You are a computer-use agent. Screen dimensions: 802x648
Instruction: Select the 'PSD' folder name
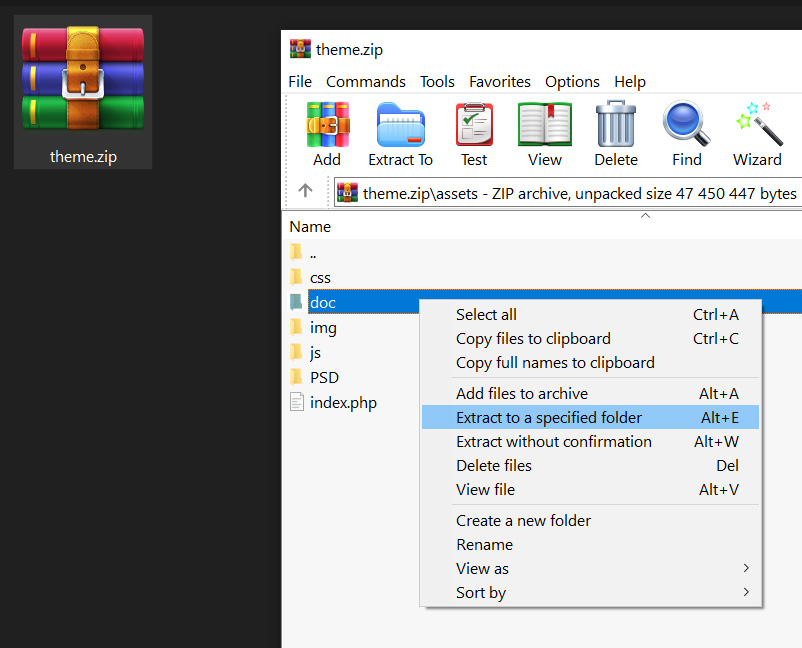pos(324,377)
